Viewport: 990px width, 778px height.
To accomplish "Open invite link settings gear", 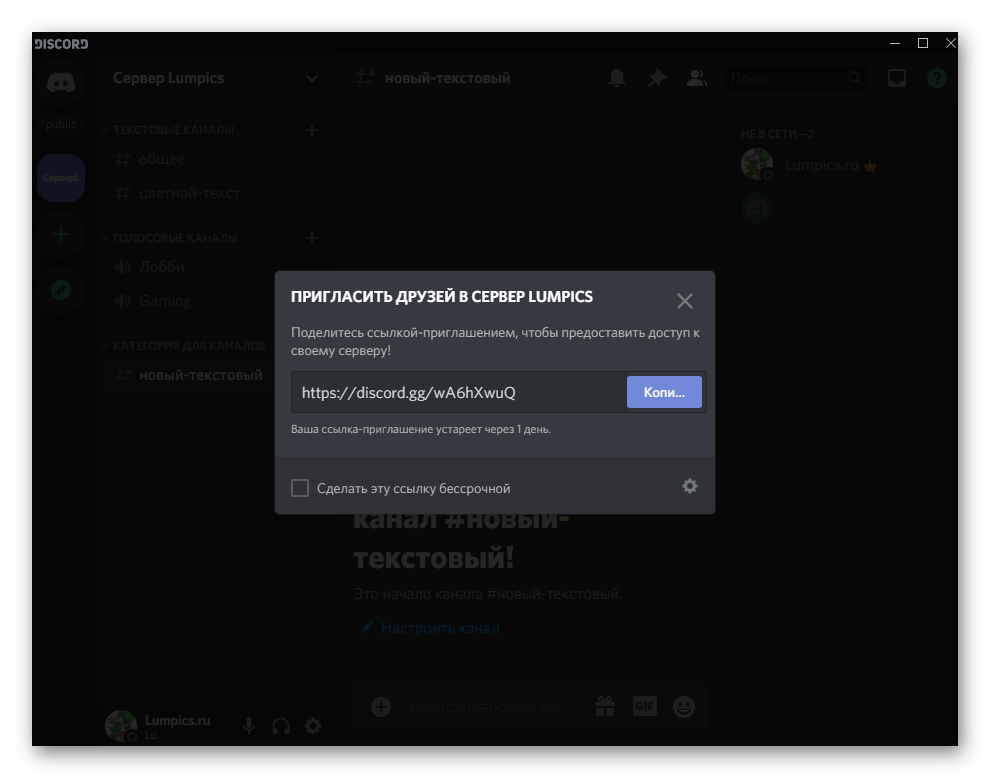I will [x=689, y=486].
